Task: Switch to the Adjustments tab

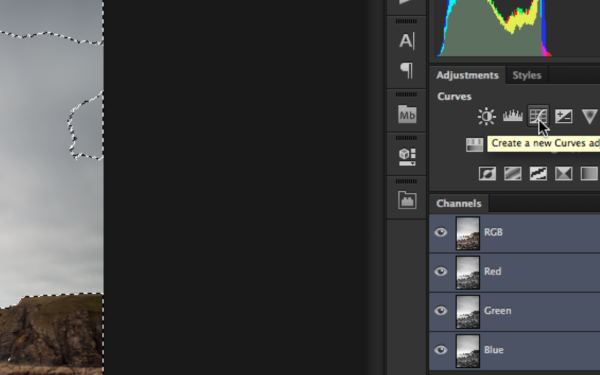Action: tap(467, 75)
